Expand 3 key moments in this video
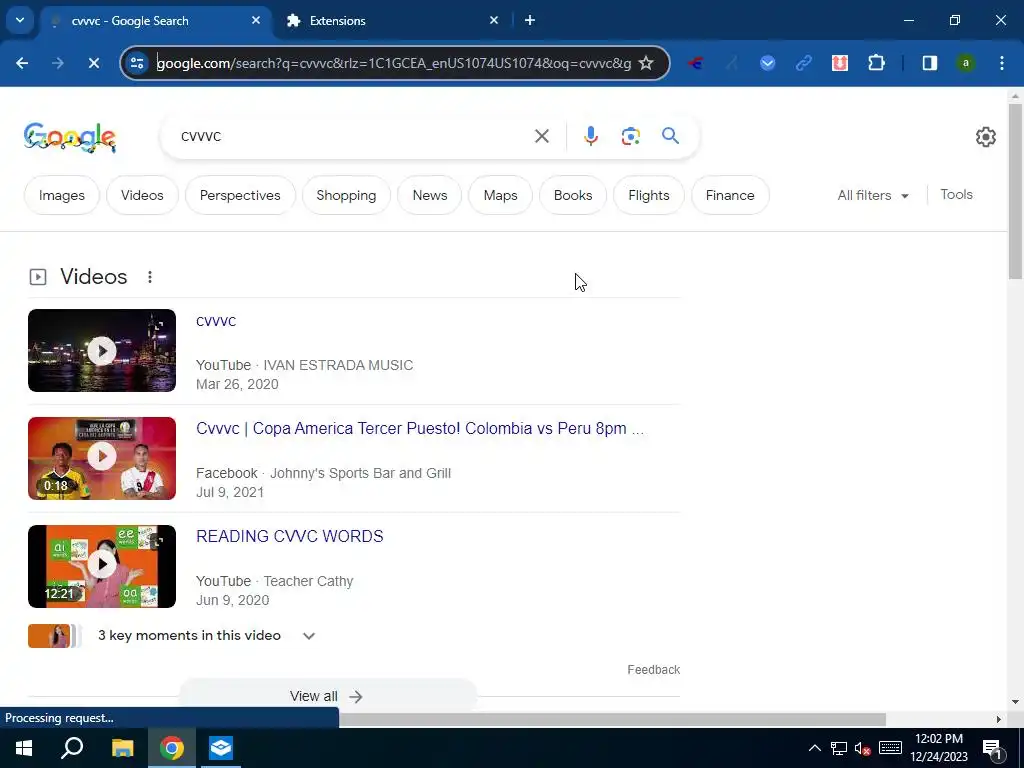1024x768 pixels. click(172, 635)
